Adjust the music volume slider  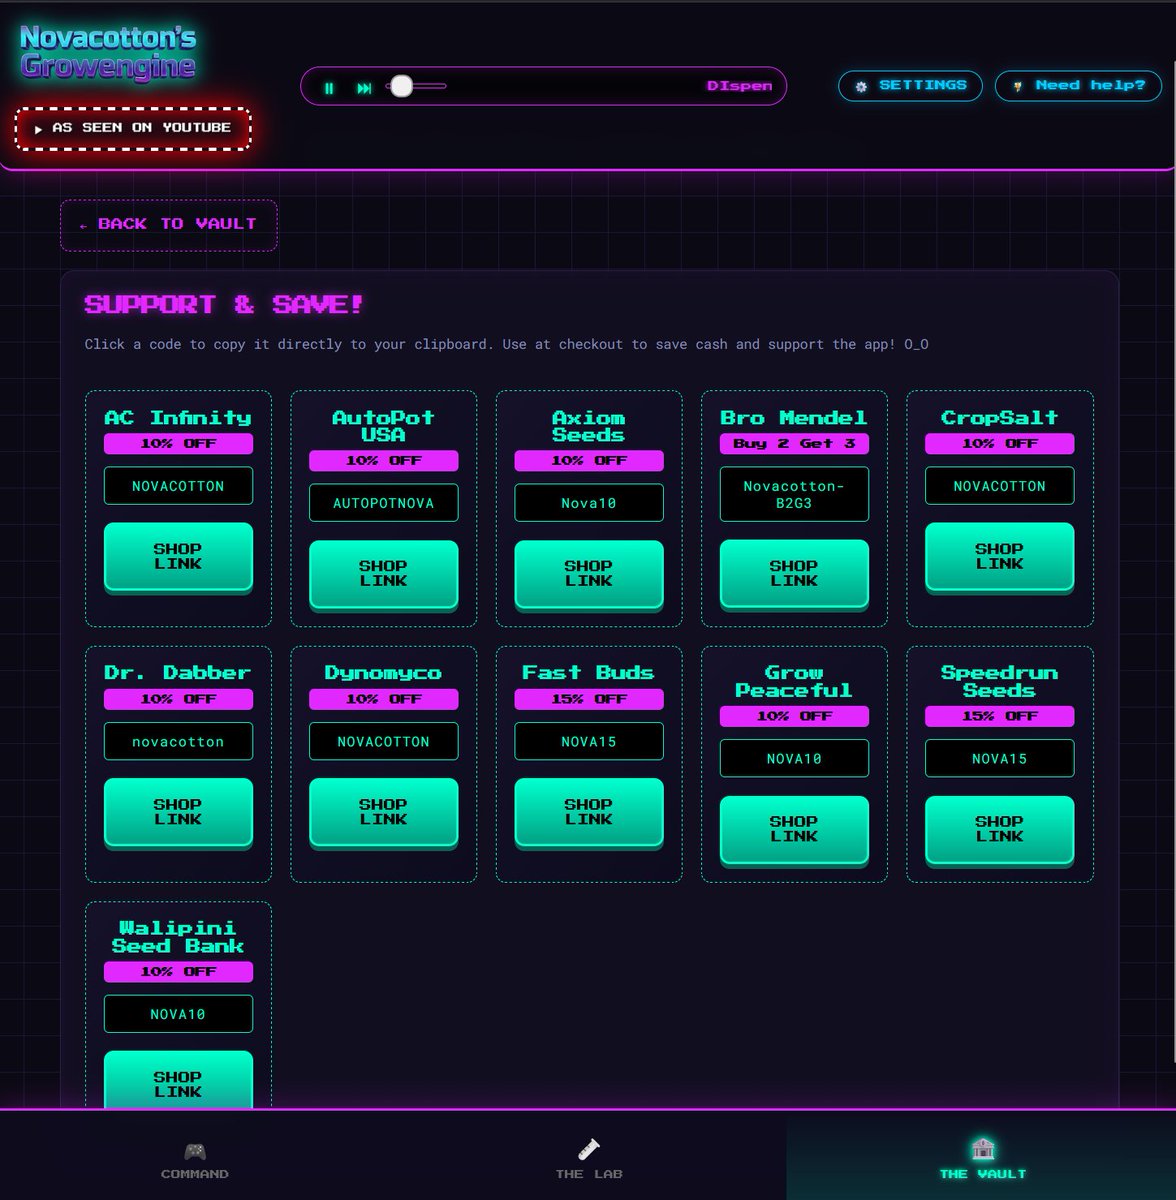tap(417, 86)
